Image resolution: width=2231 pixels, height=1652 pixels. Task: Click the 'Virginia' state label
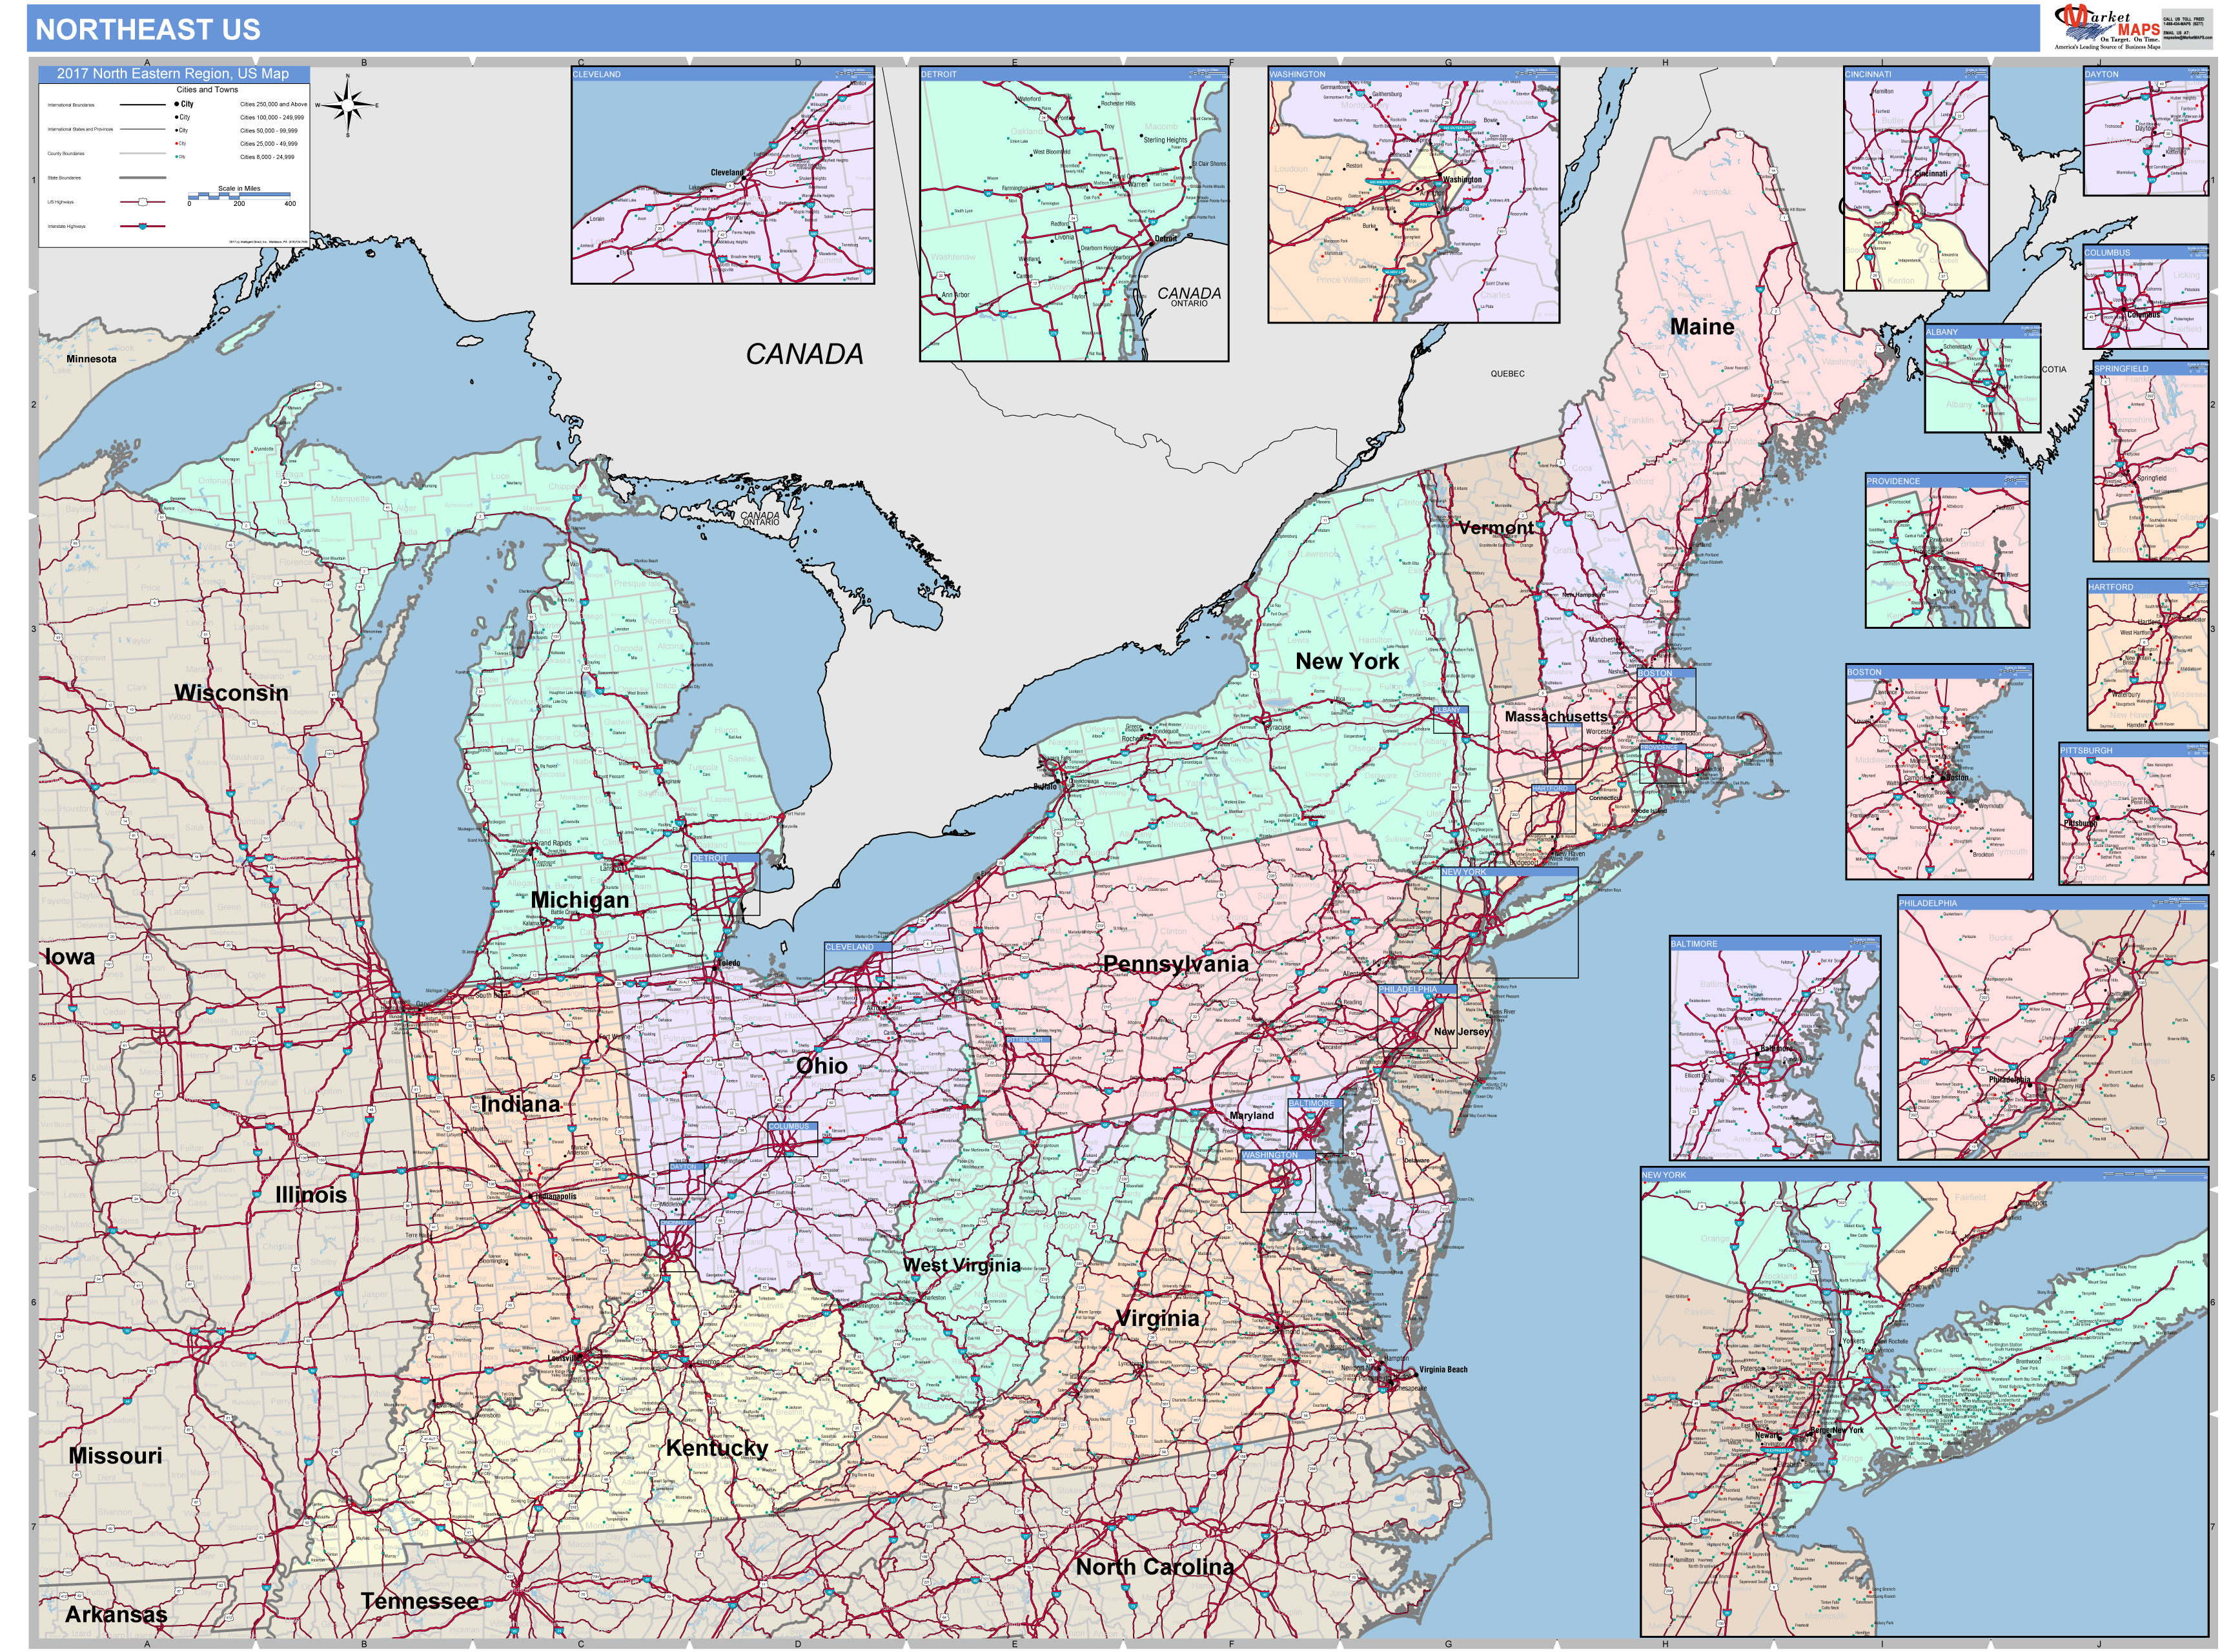(x=1157, y=1318)
